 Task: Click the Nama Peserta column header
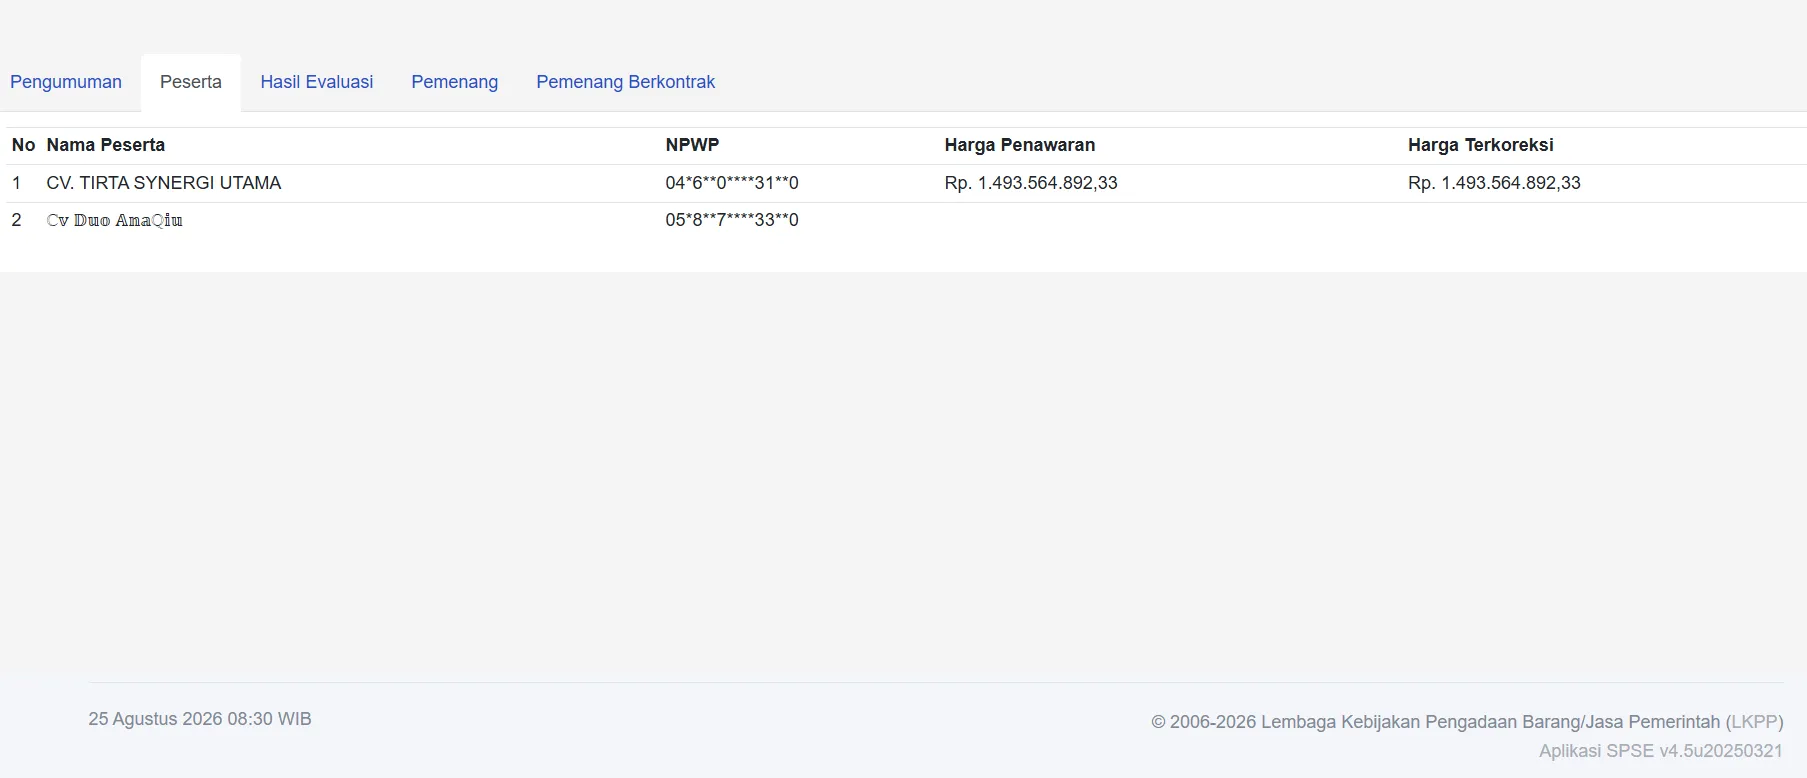pyautogui.click(x=106, y=145)
